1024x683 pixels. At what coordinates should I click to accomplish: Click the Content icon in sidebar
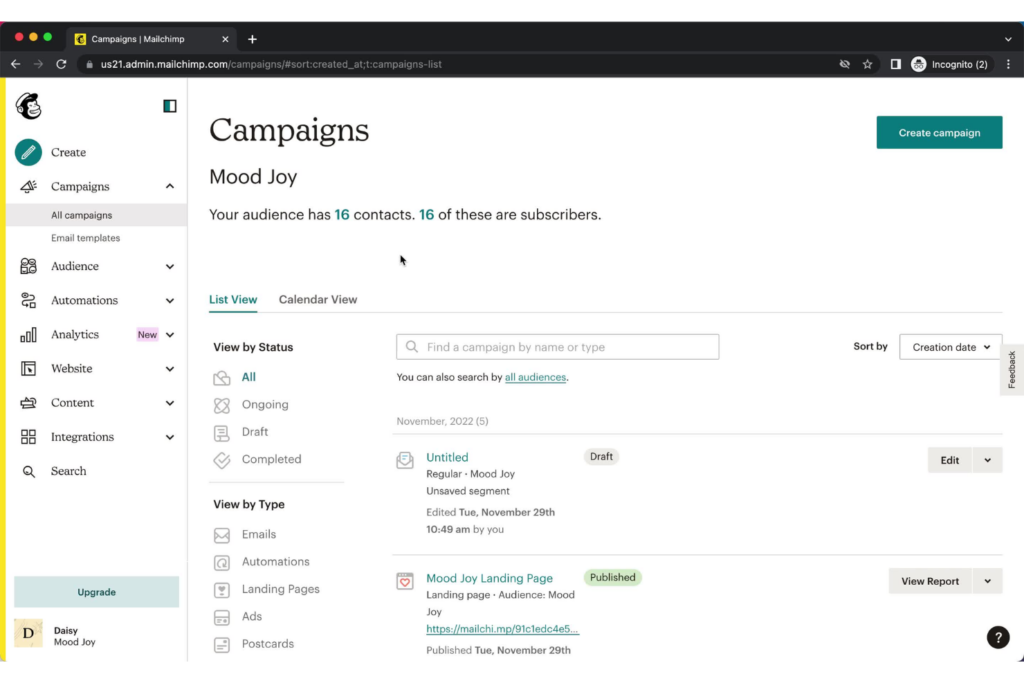(x=28, y=403)
